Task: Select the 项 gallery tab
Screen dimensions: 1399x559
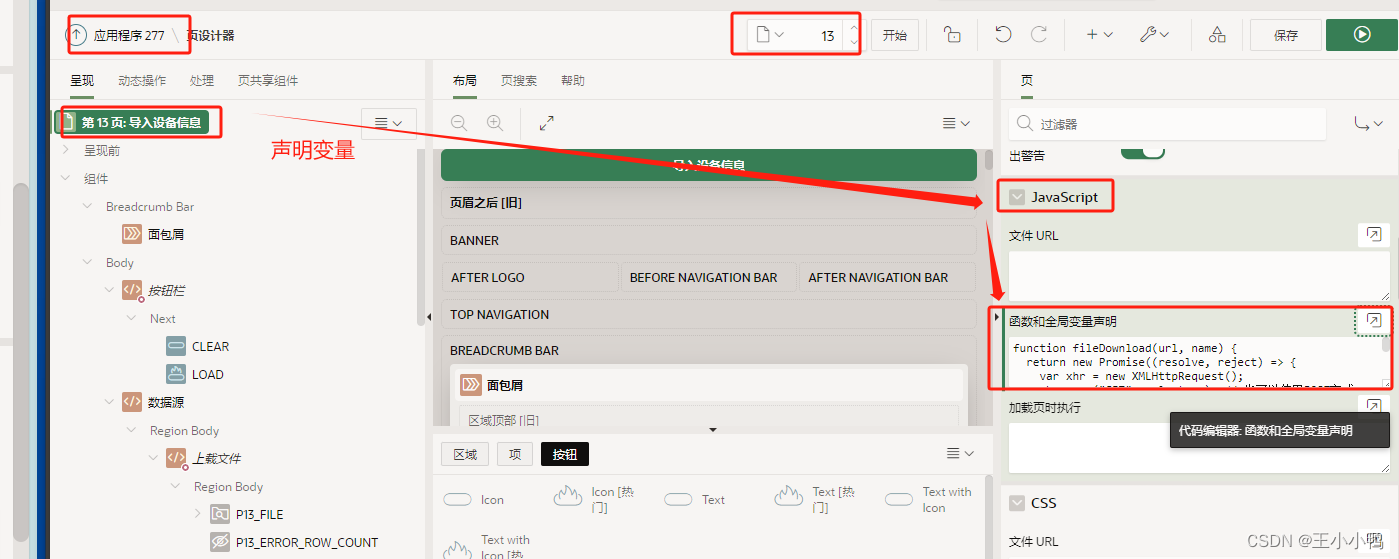Action: (515, 454)
